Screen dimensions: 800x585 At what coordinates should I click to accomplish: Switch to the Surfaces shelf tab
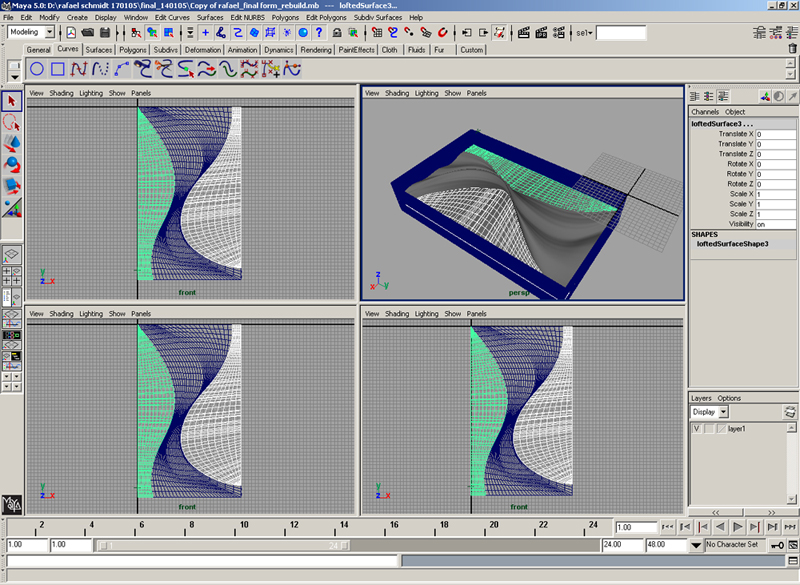tap(99, 49)
